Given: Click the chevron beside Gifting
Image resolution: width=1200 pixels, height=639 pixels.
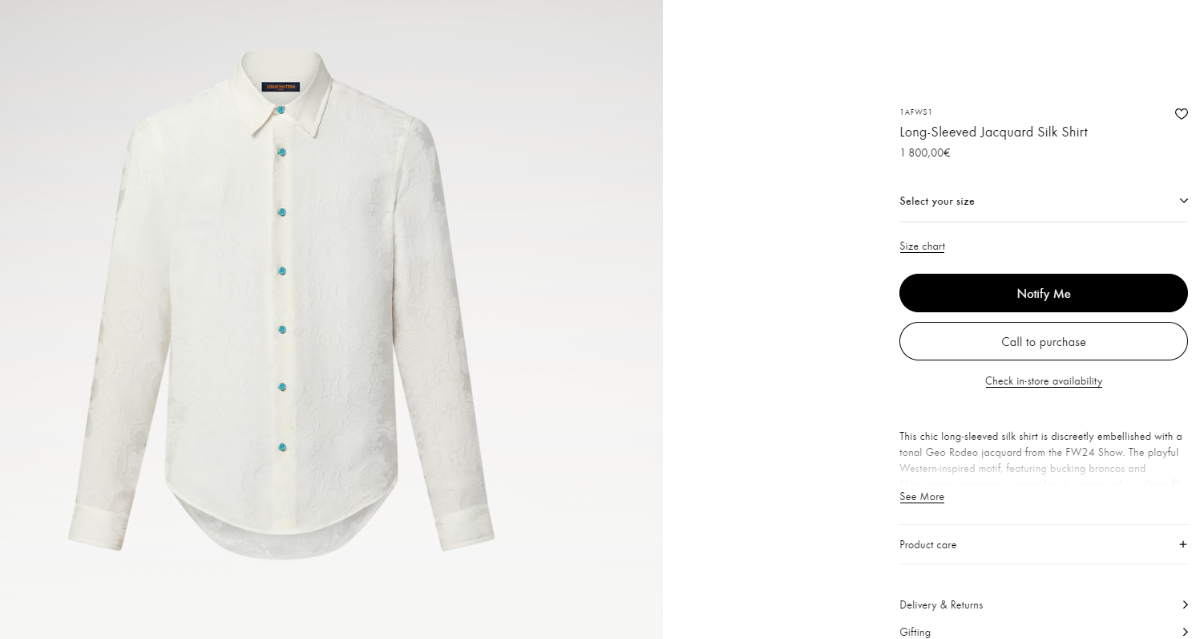Looking at the screenshot, I should (x=1185, y=632).
